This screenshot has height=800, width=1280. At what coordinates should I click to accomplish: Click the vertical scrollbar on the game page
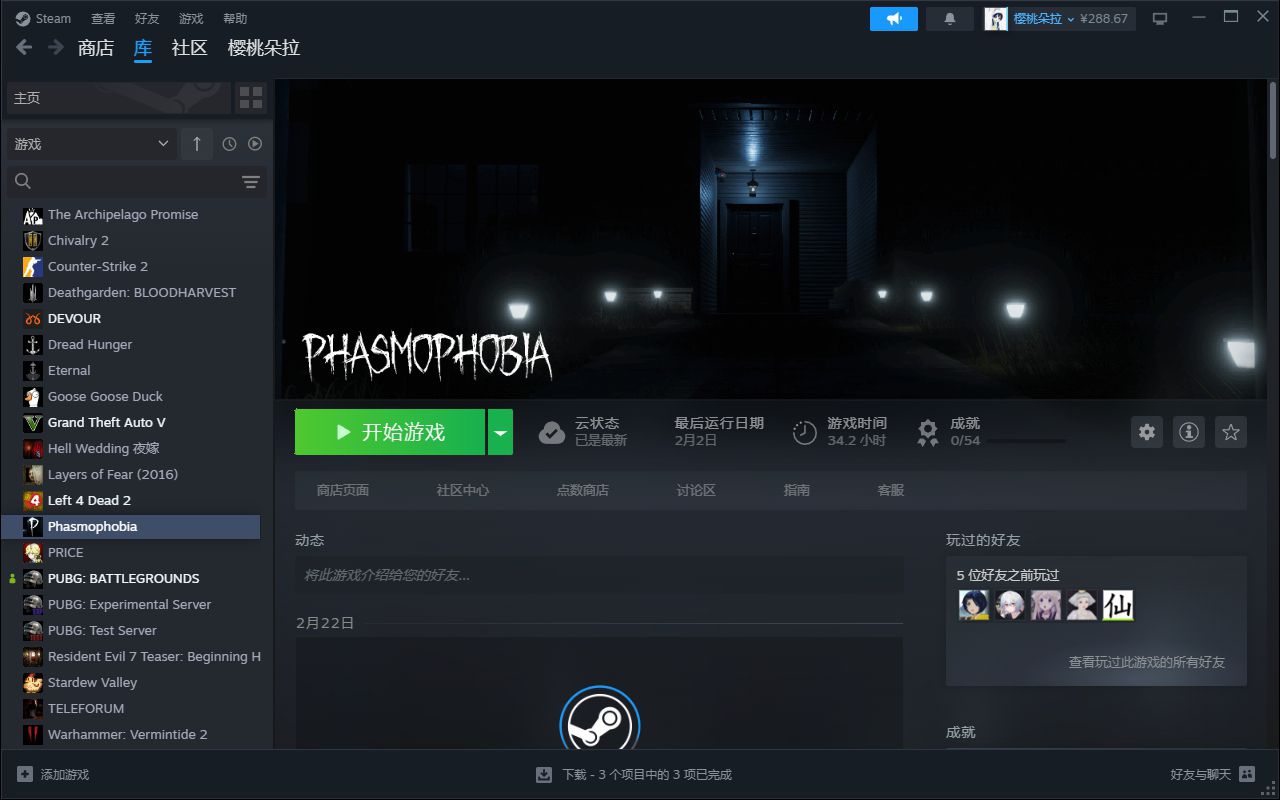coord(1273,120)
